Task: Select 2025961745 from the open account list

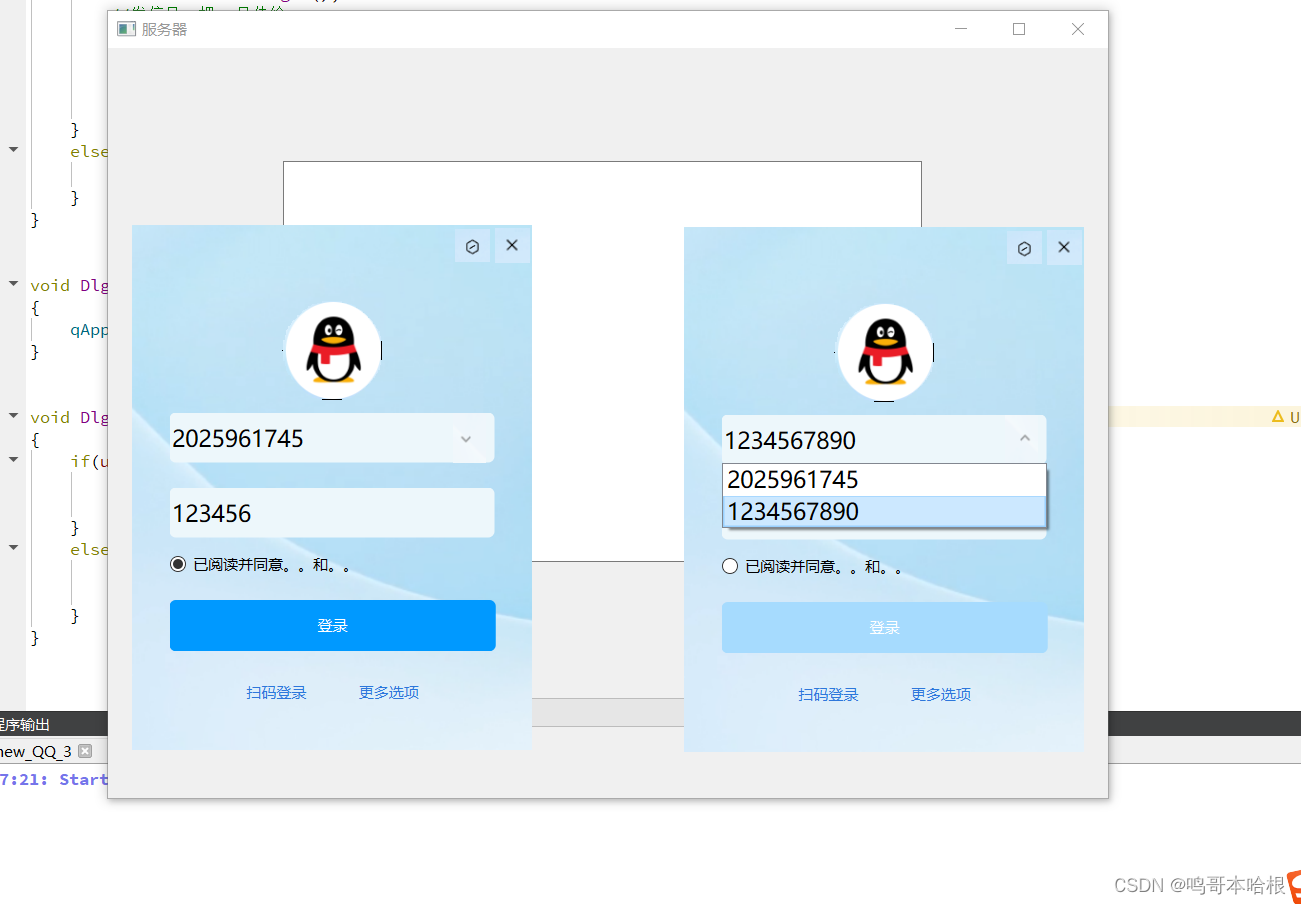Action: click(884, 479)
